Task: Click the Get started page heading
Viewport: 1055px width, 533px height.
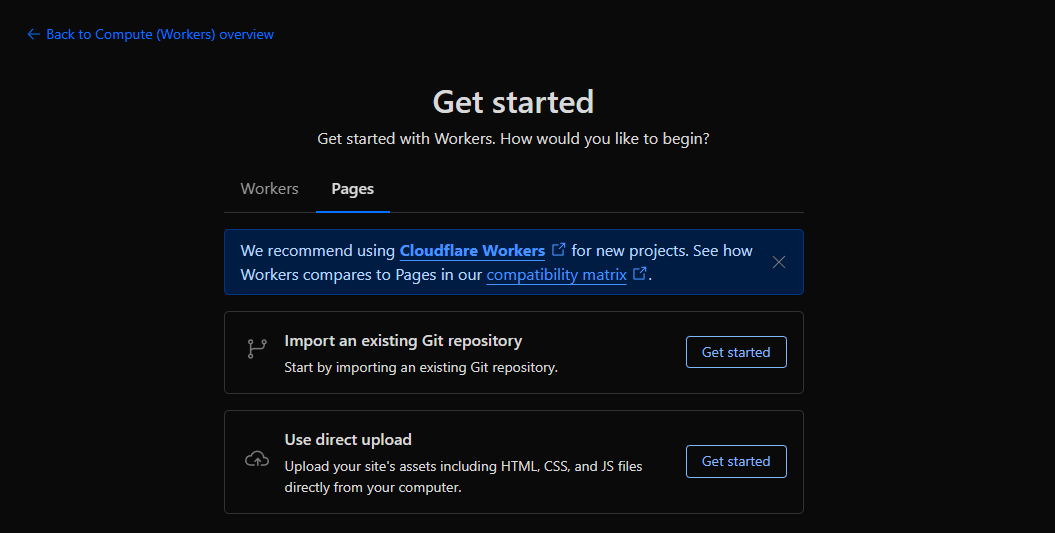Action: pos(513,101)
